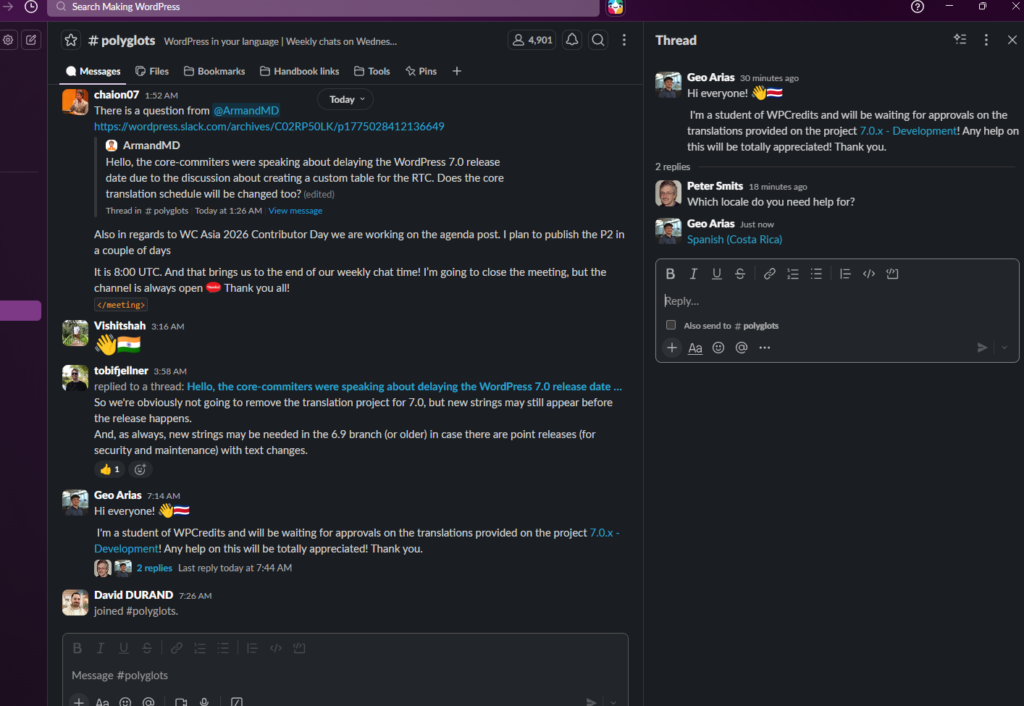Click the search-in-channel magnifier icon
Screen dimensions: 1024x706
(598, 40)
